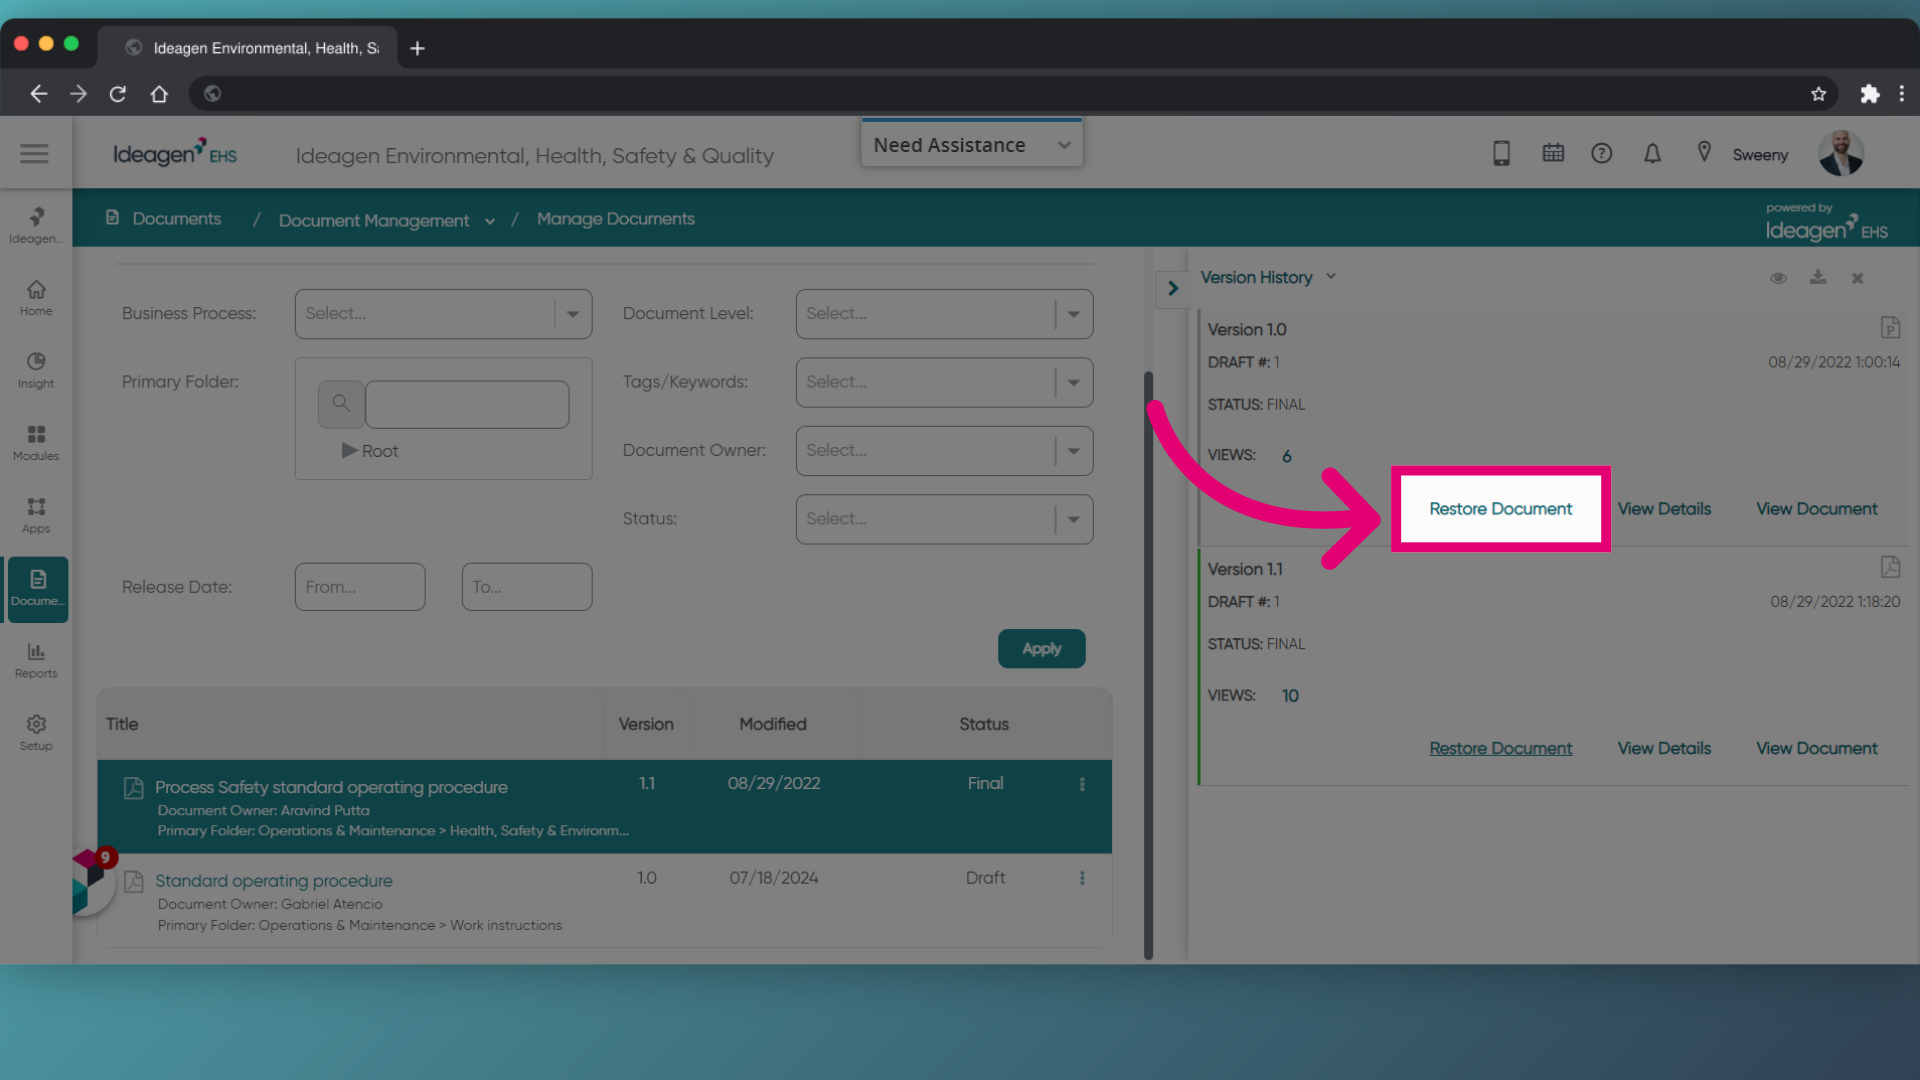Click Restore Document for Version 1.0
1920x1080 pixels.
pyautogui.click(x=1500, y=508)
